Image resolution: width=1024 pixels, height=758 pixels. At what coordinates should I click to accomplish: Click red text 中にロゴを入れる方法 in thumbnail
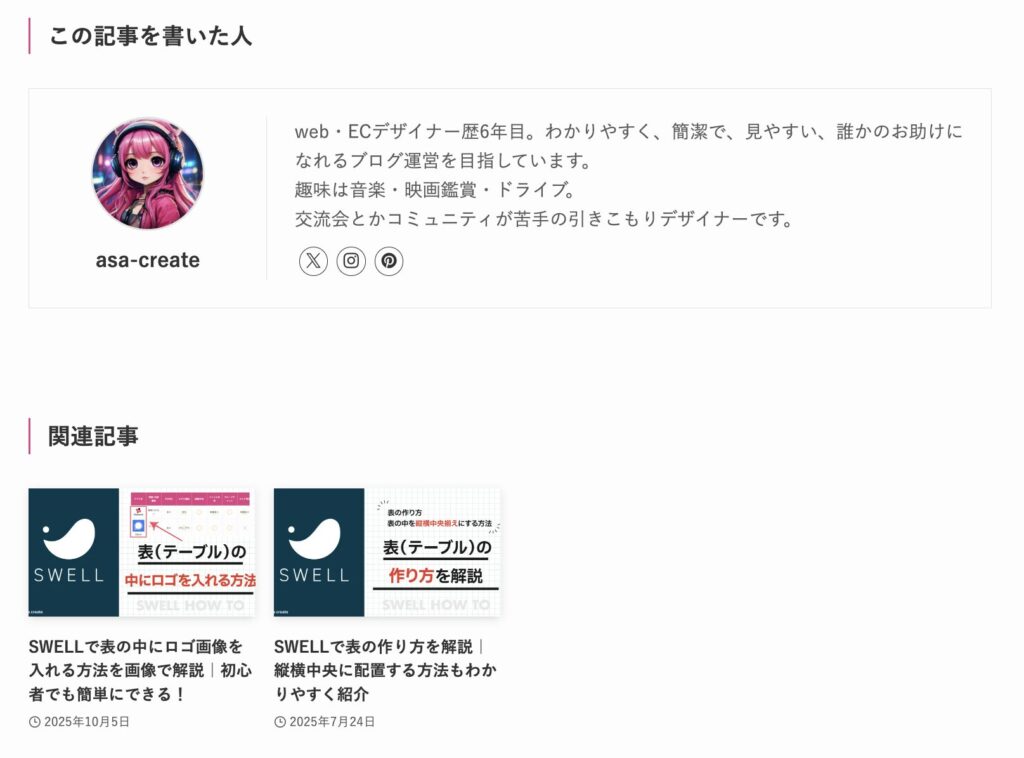click(190, 580)
